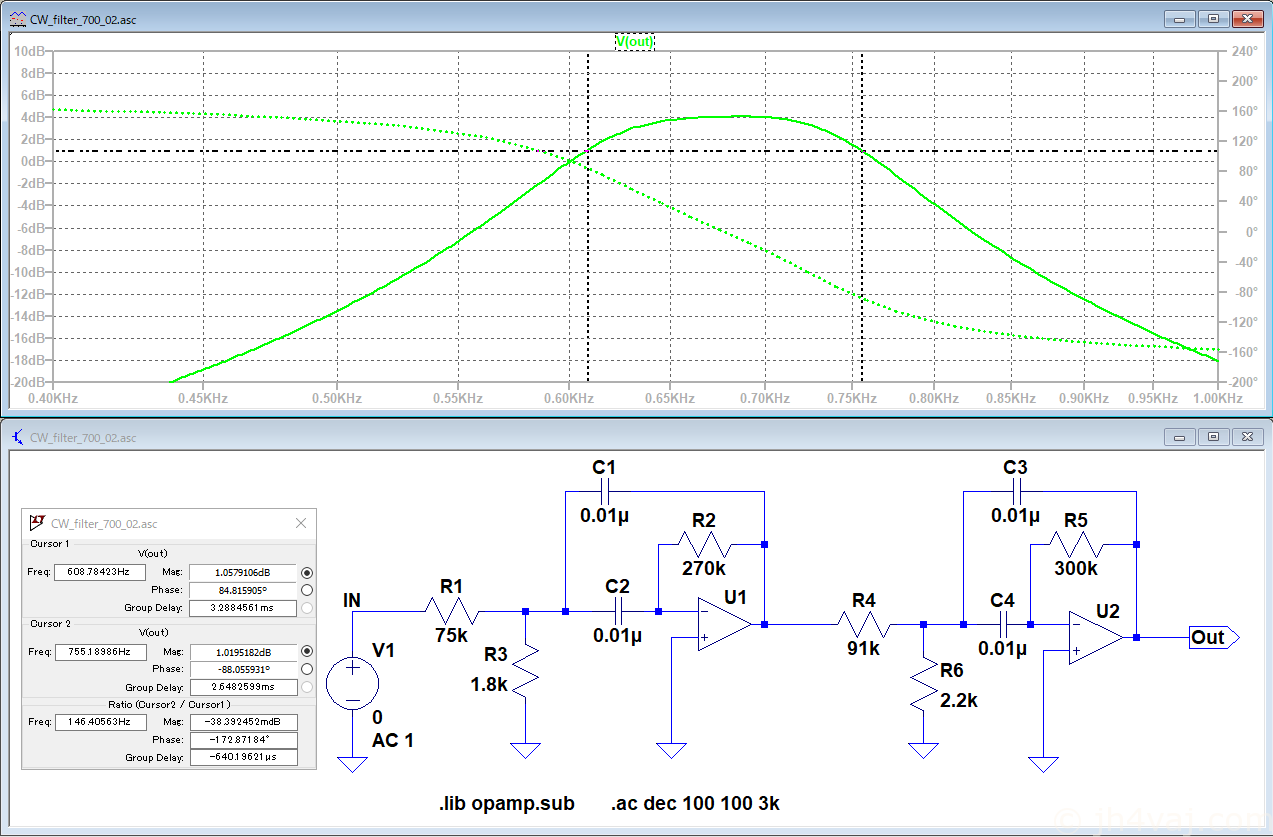Viewport: 1273px width, 837px height.
Task: Click the -200° phase axis label
Action: tap(1245, 382)
